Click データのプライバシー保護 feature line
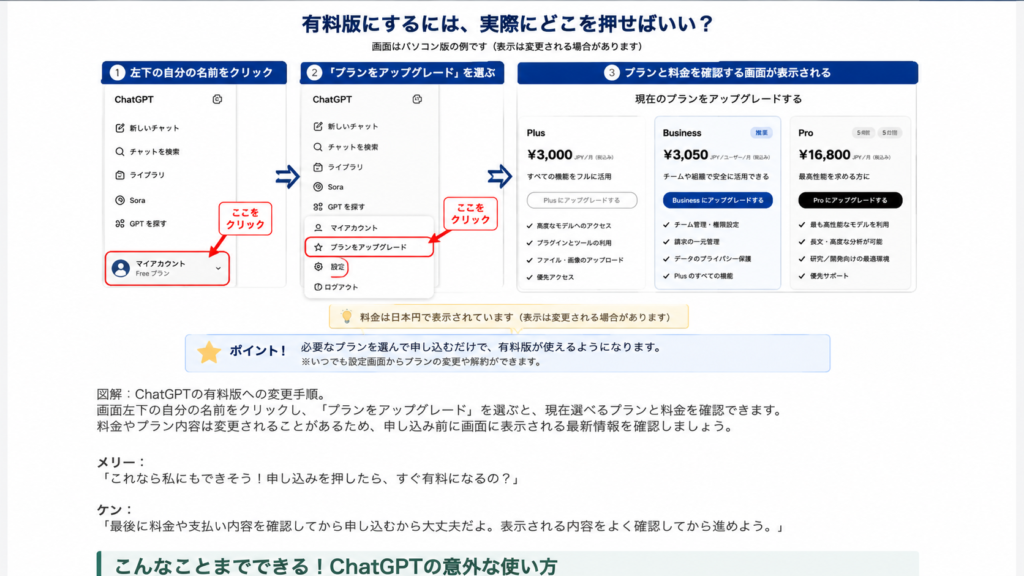Image resolution: width=1024 pixels, height=576 pixels. click(x=712, y=259)
